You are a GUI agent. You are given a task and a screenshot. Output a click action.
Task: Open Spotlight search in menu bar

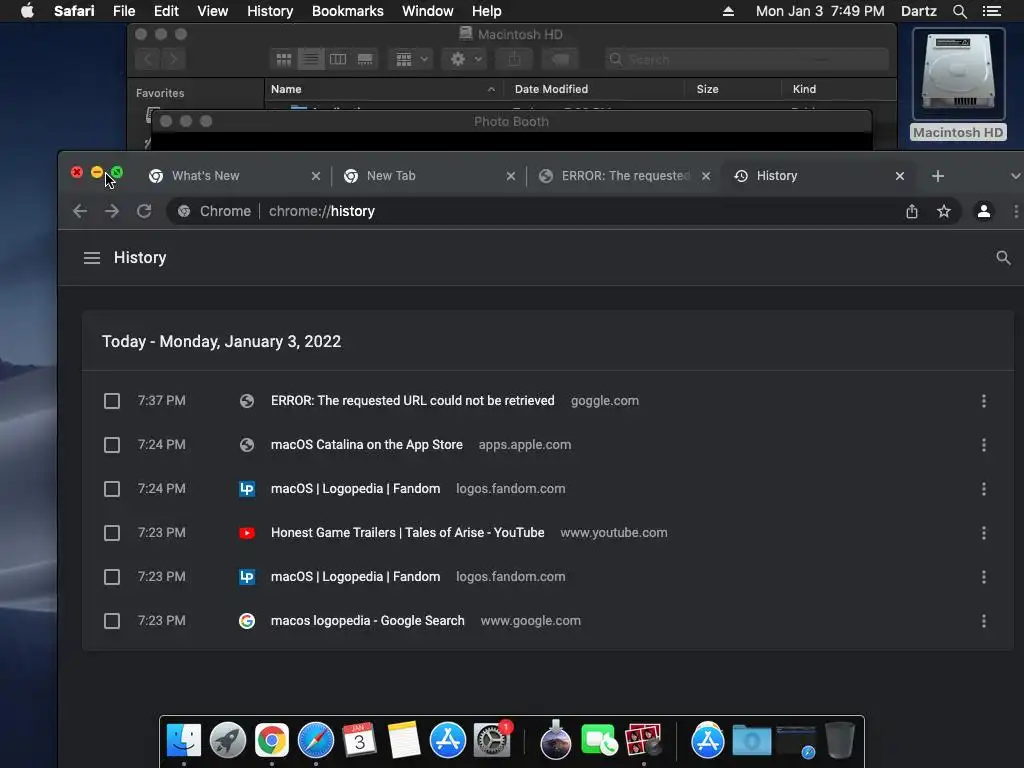[x=959, y=11]
